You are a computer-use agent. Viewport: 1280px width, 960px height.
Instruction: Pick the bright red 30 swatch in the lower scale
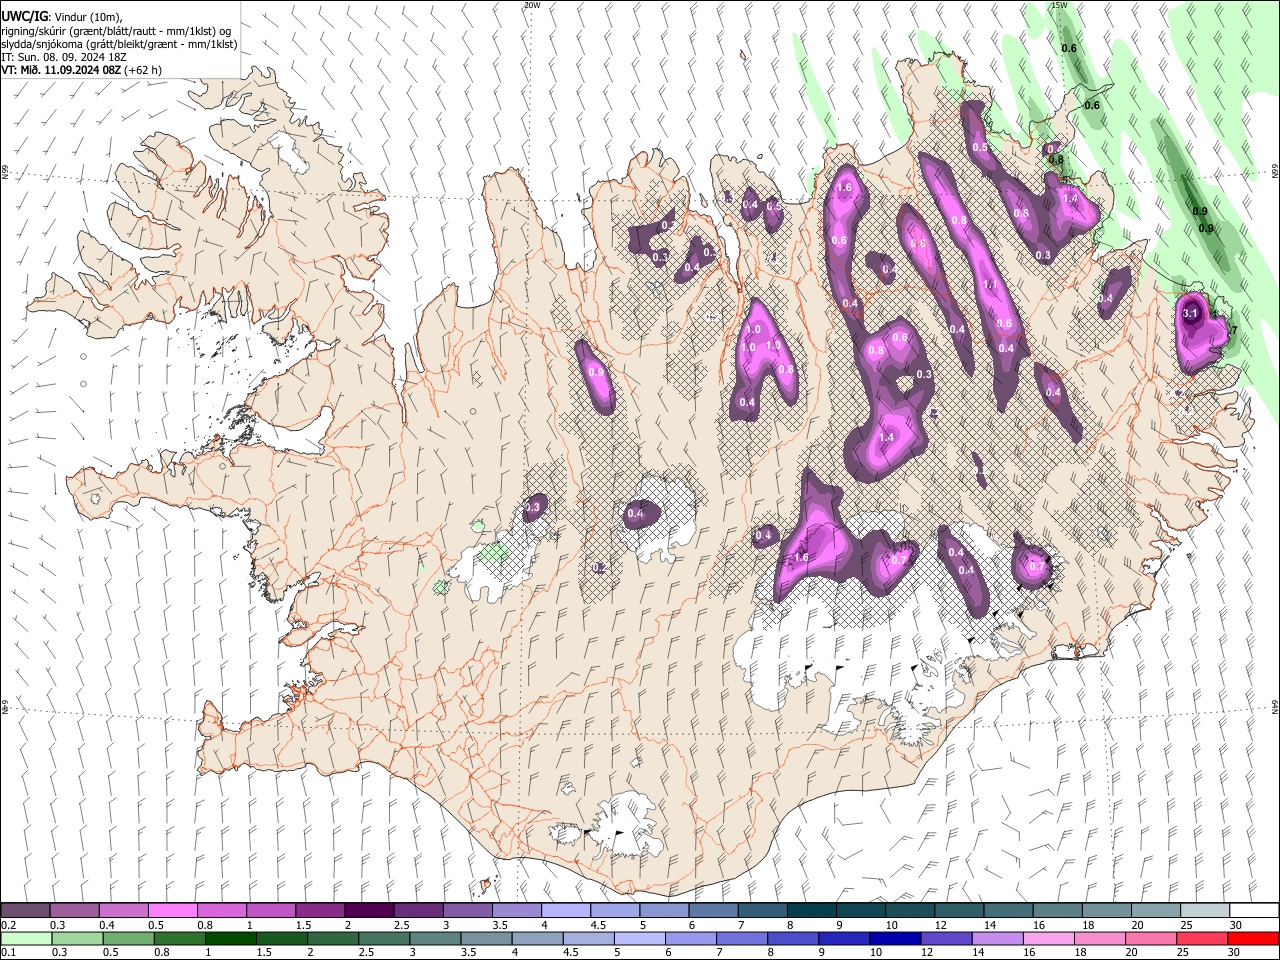1254,939
